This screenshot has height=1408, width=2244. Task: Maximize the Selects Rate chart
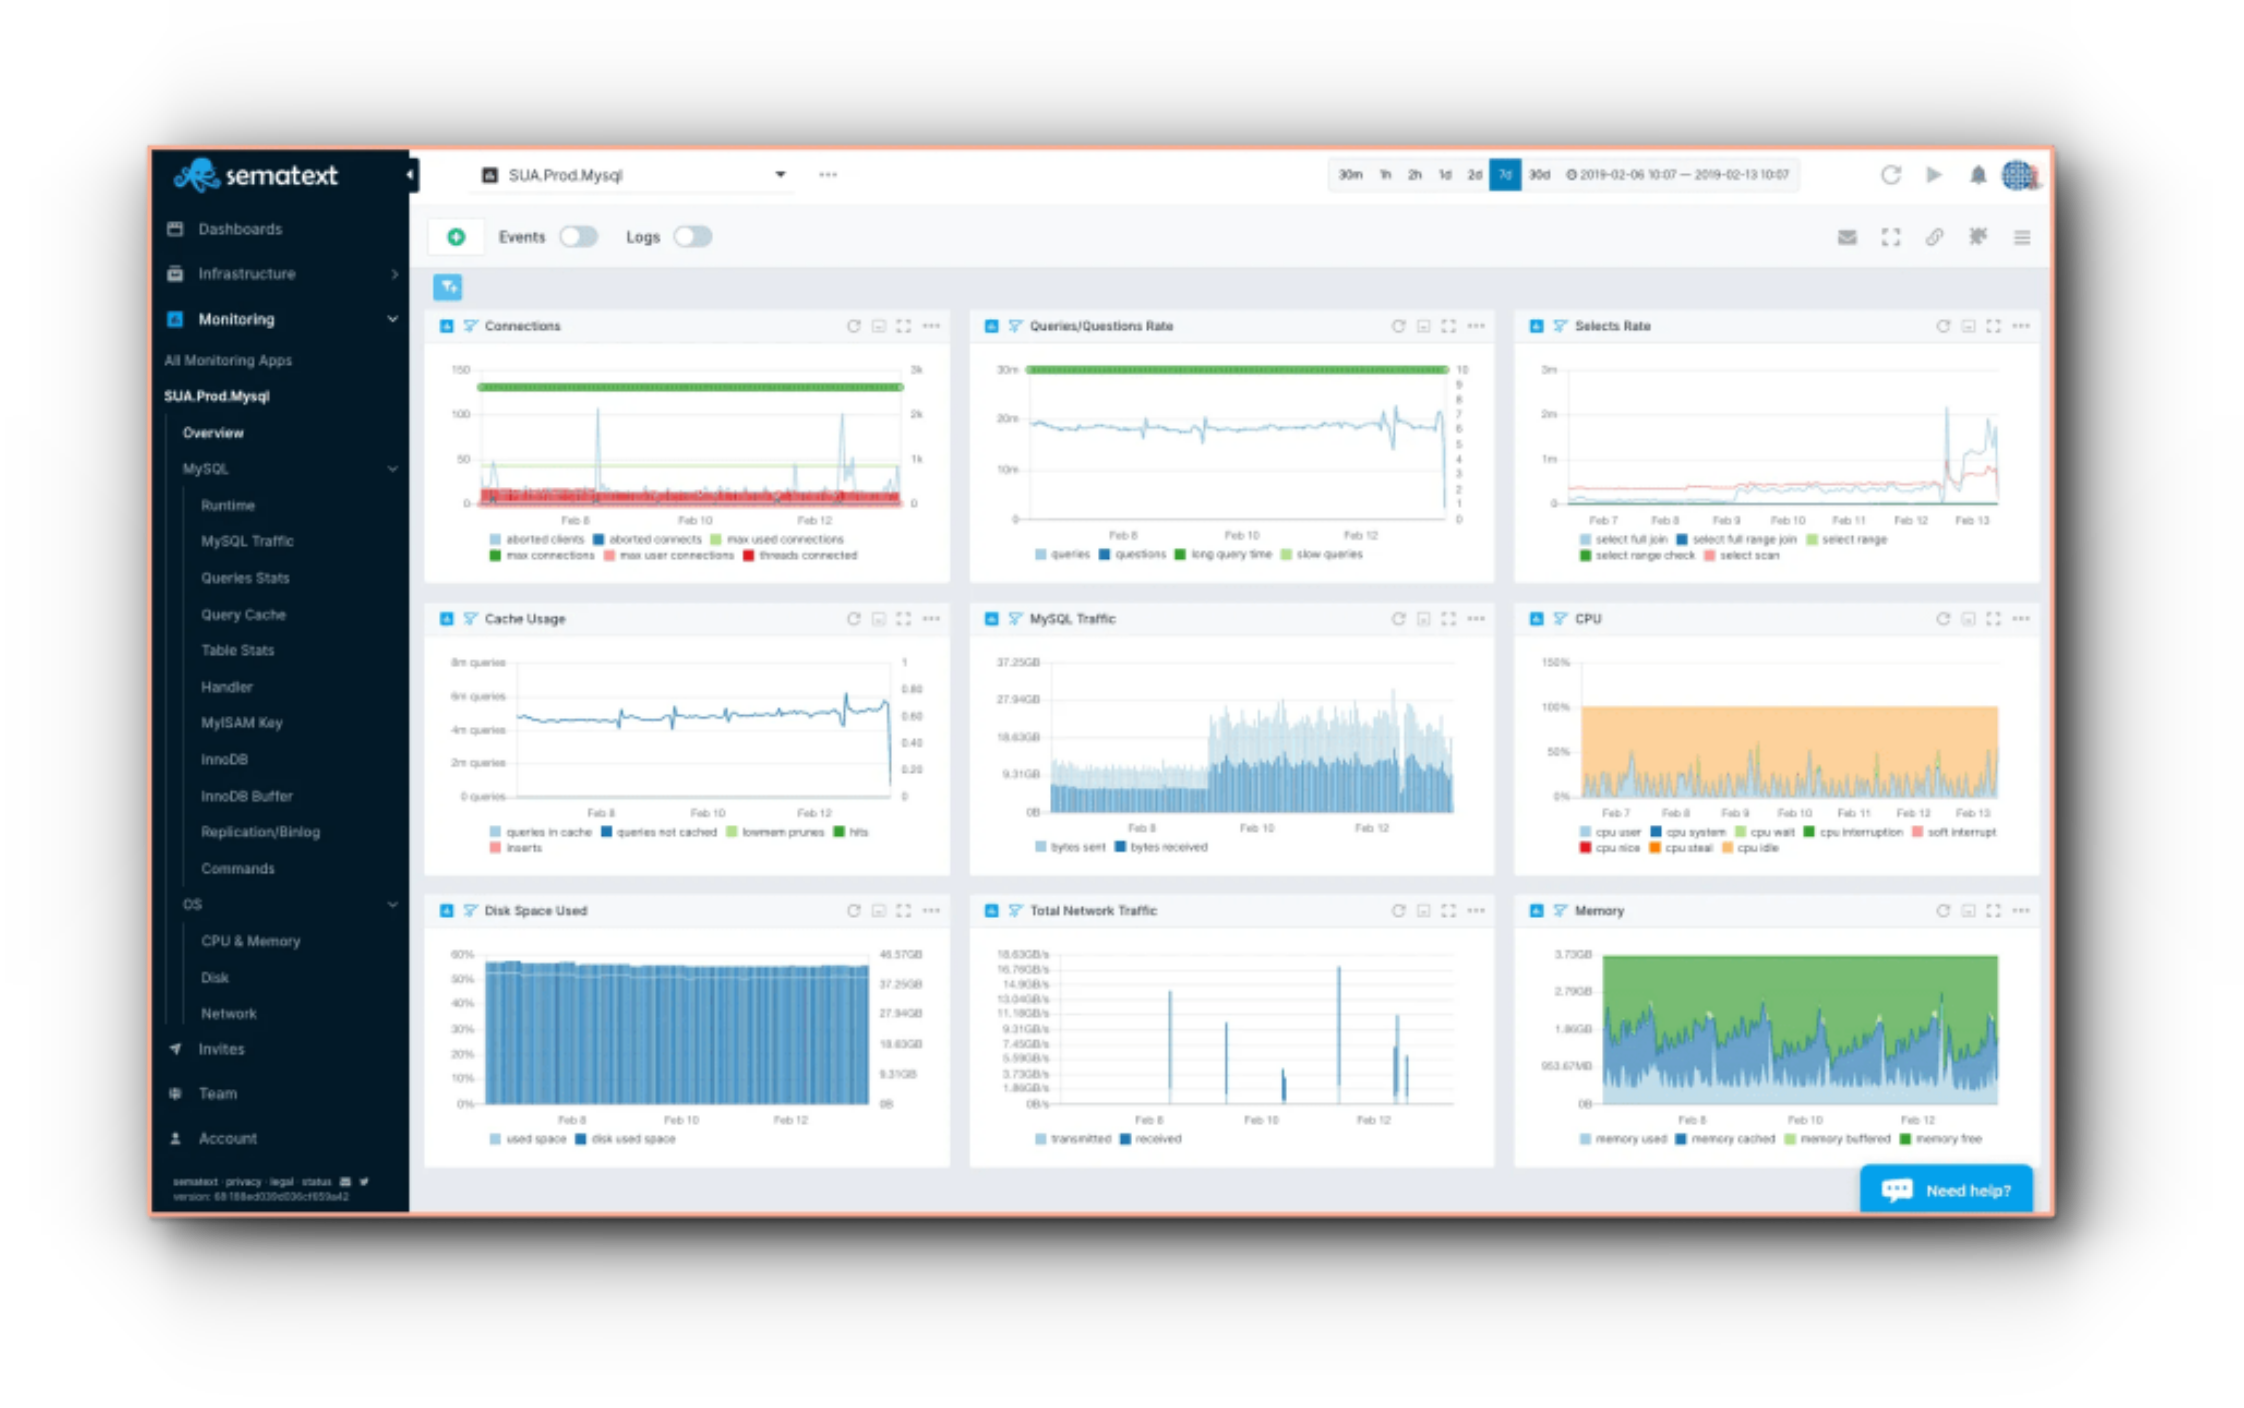(1993, 326)
